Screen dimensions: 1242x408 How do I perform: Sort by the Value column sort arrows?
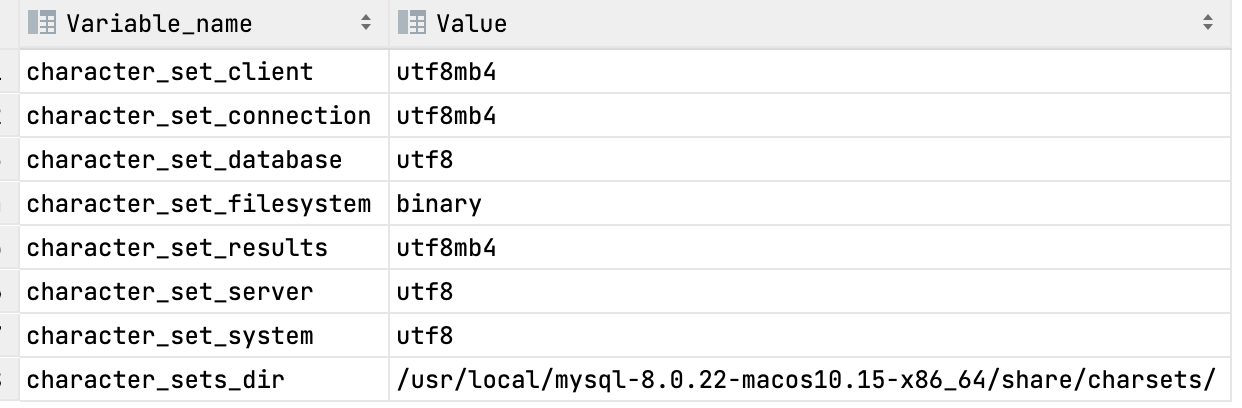pos(1208,23)
